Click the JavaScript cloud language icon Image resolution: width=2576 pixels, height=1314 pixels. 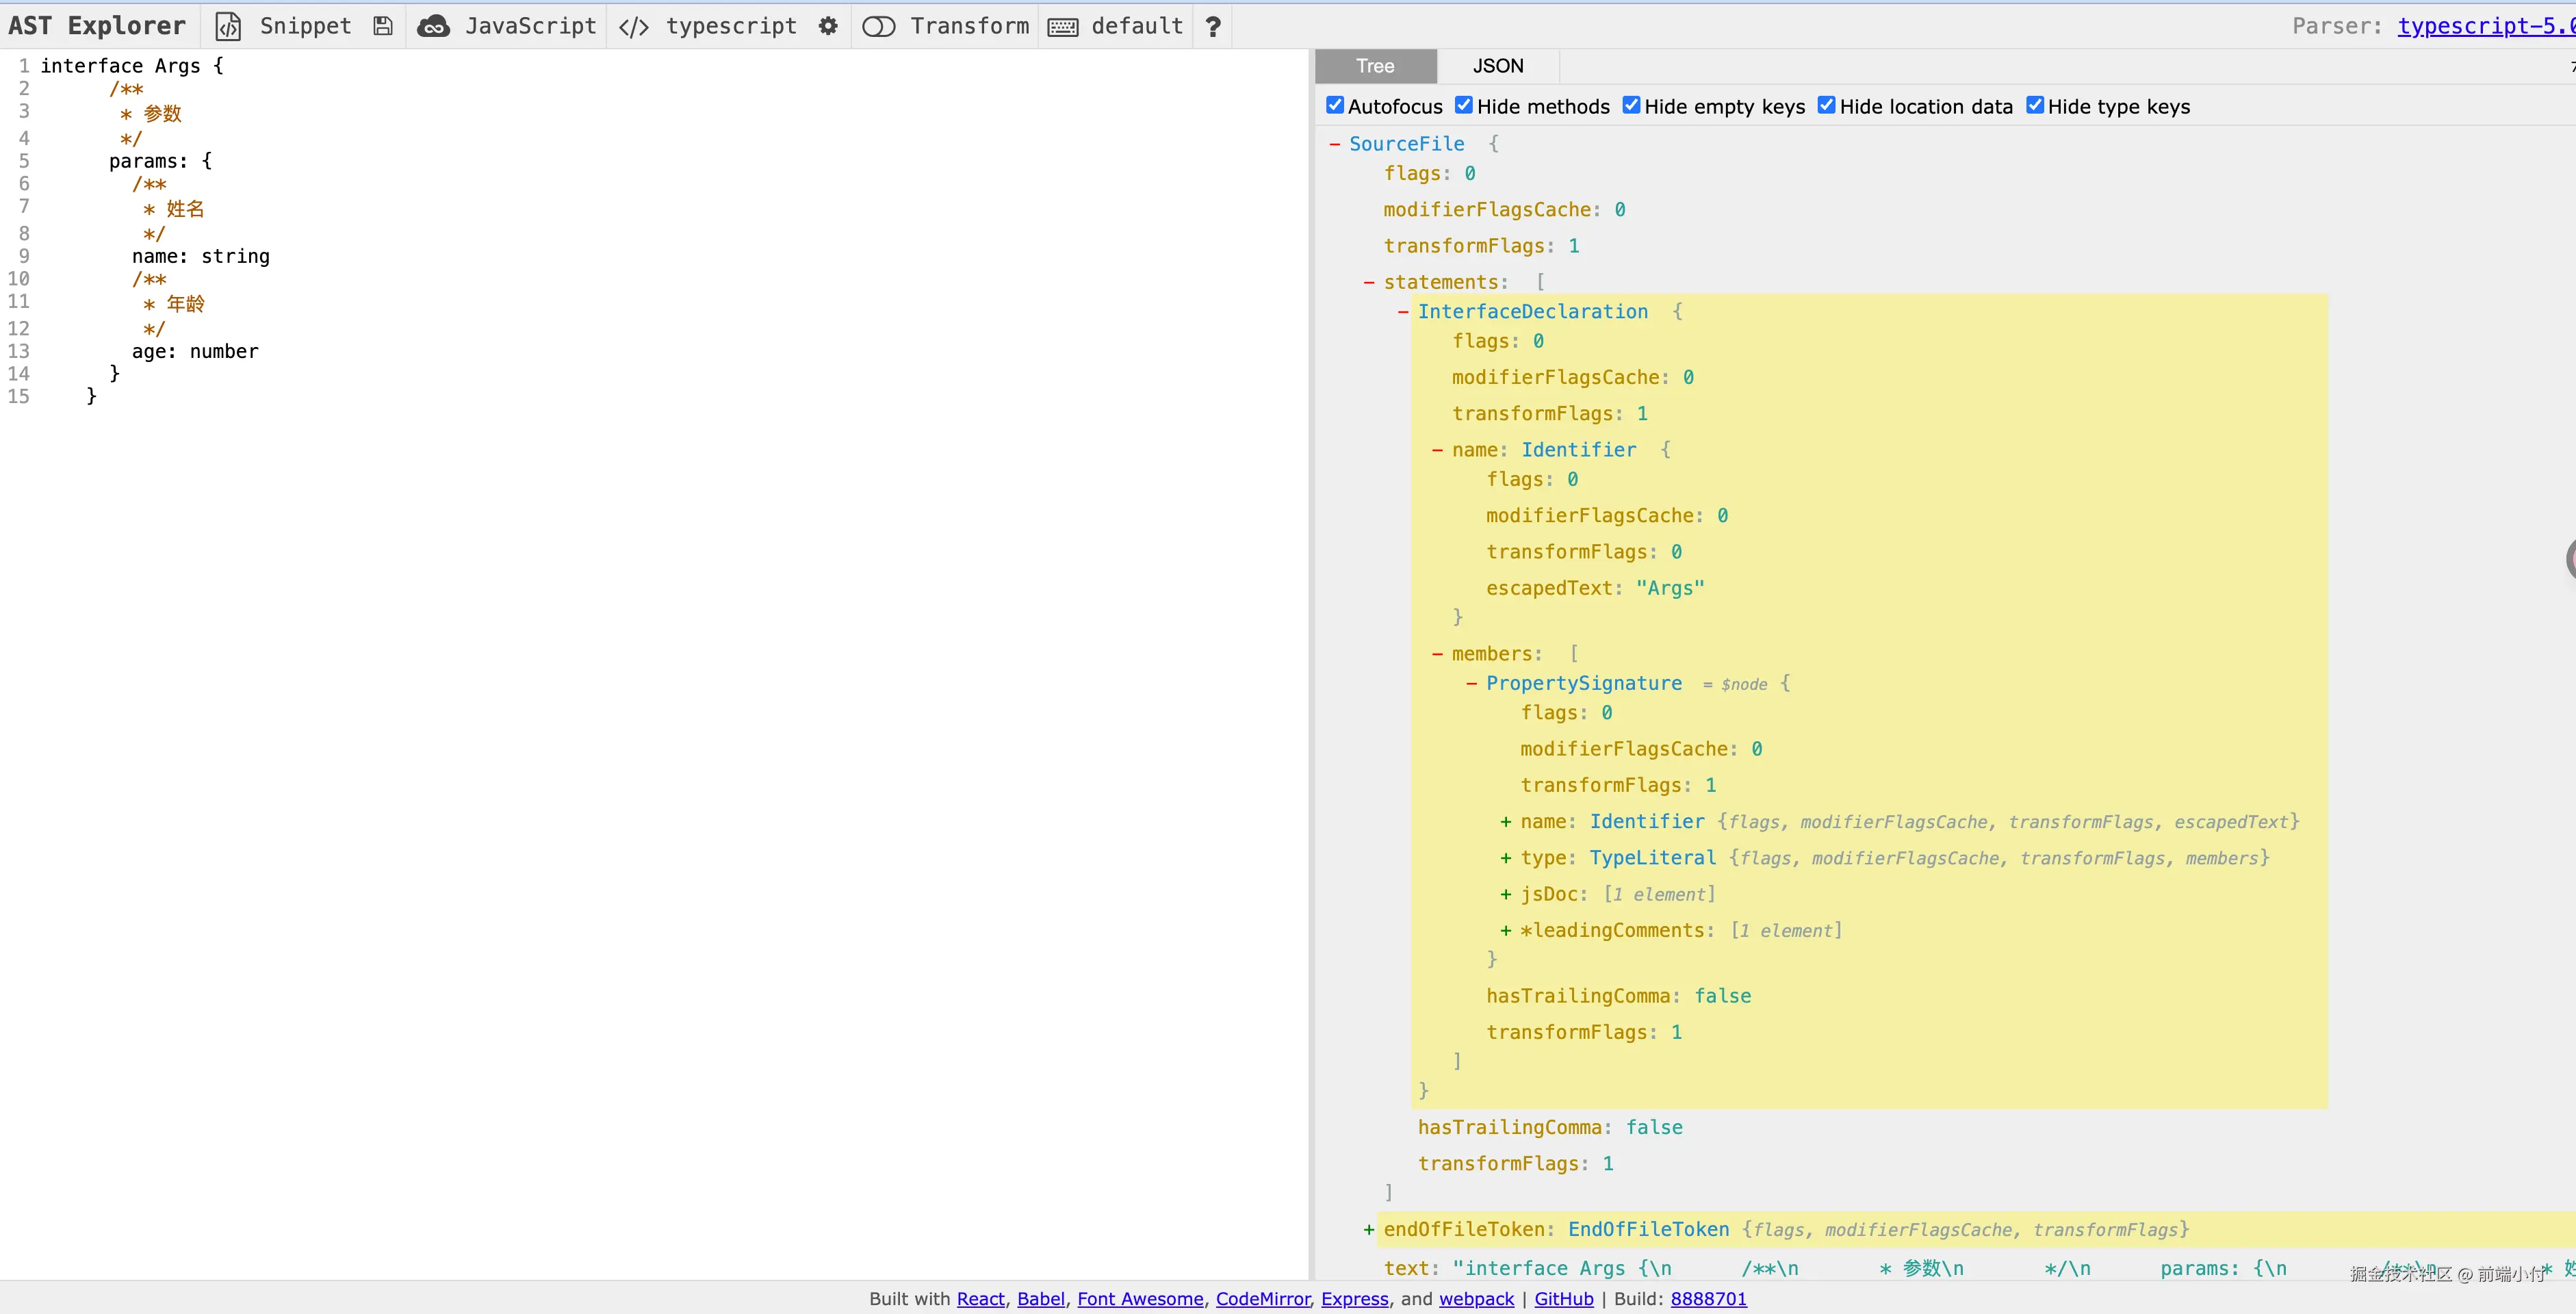coord(433,26)
